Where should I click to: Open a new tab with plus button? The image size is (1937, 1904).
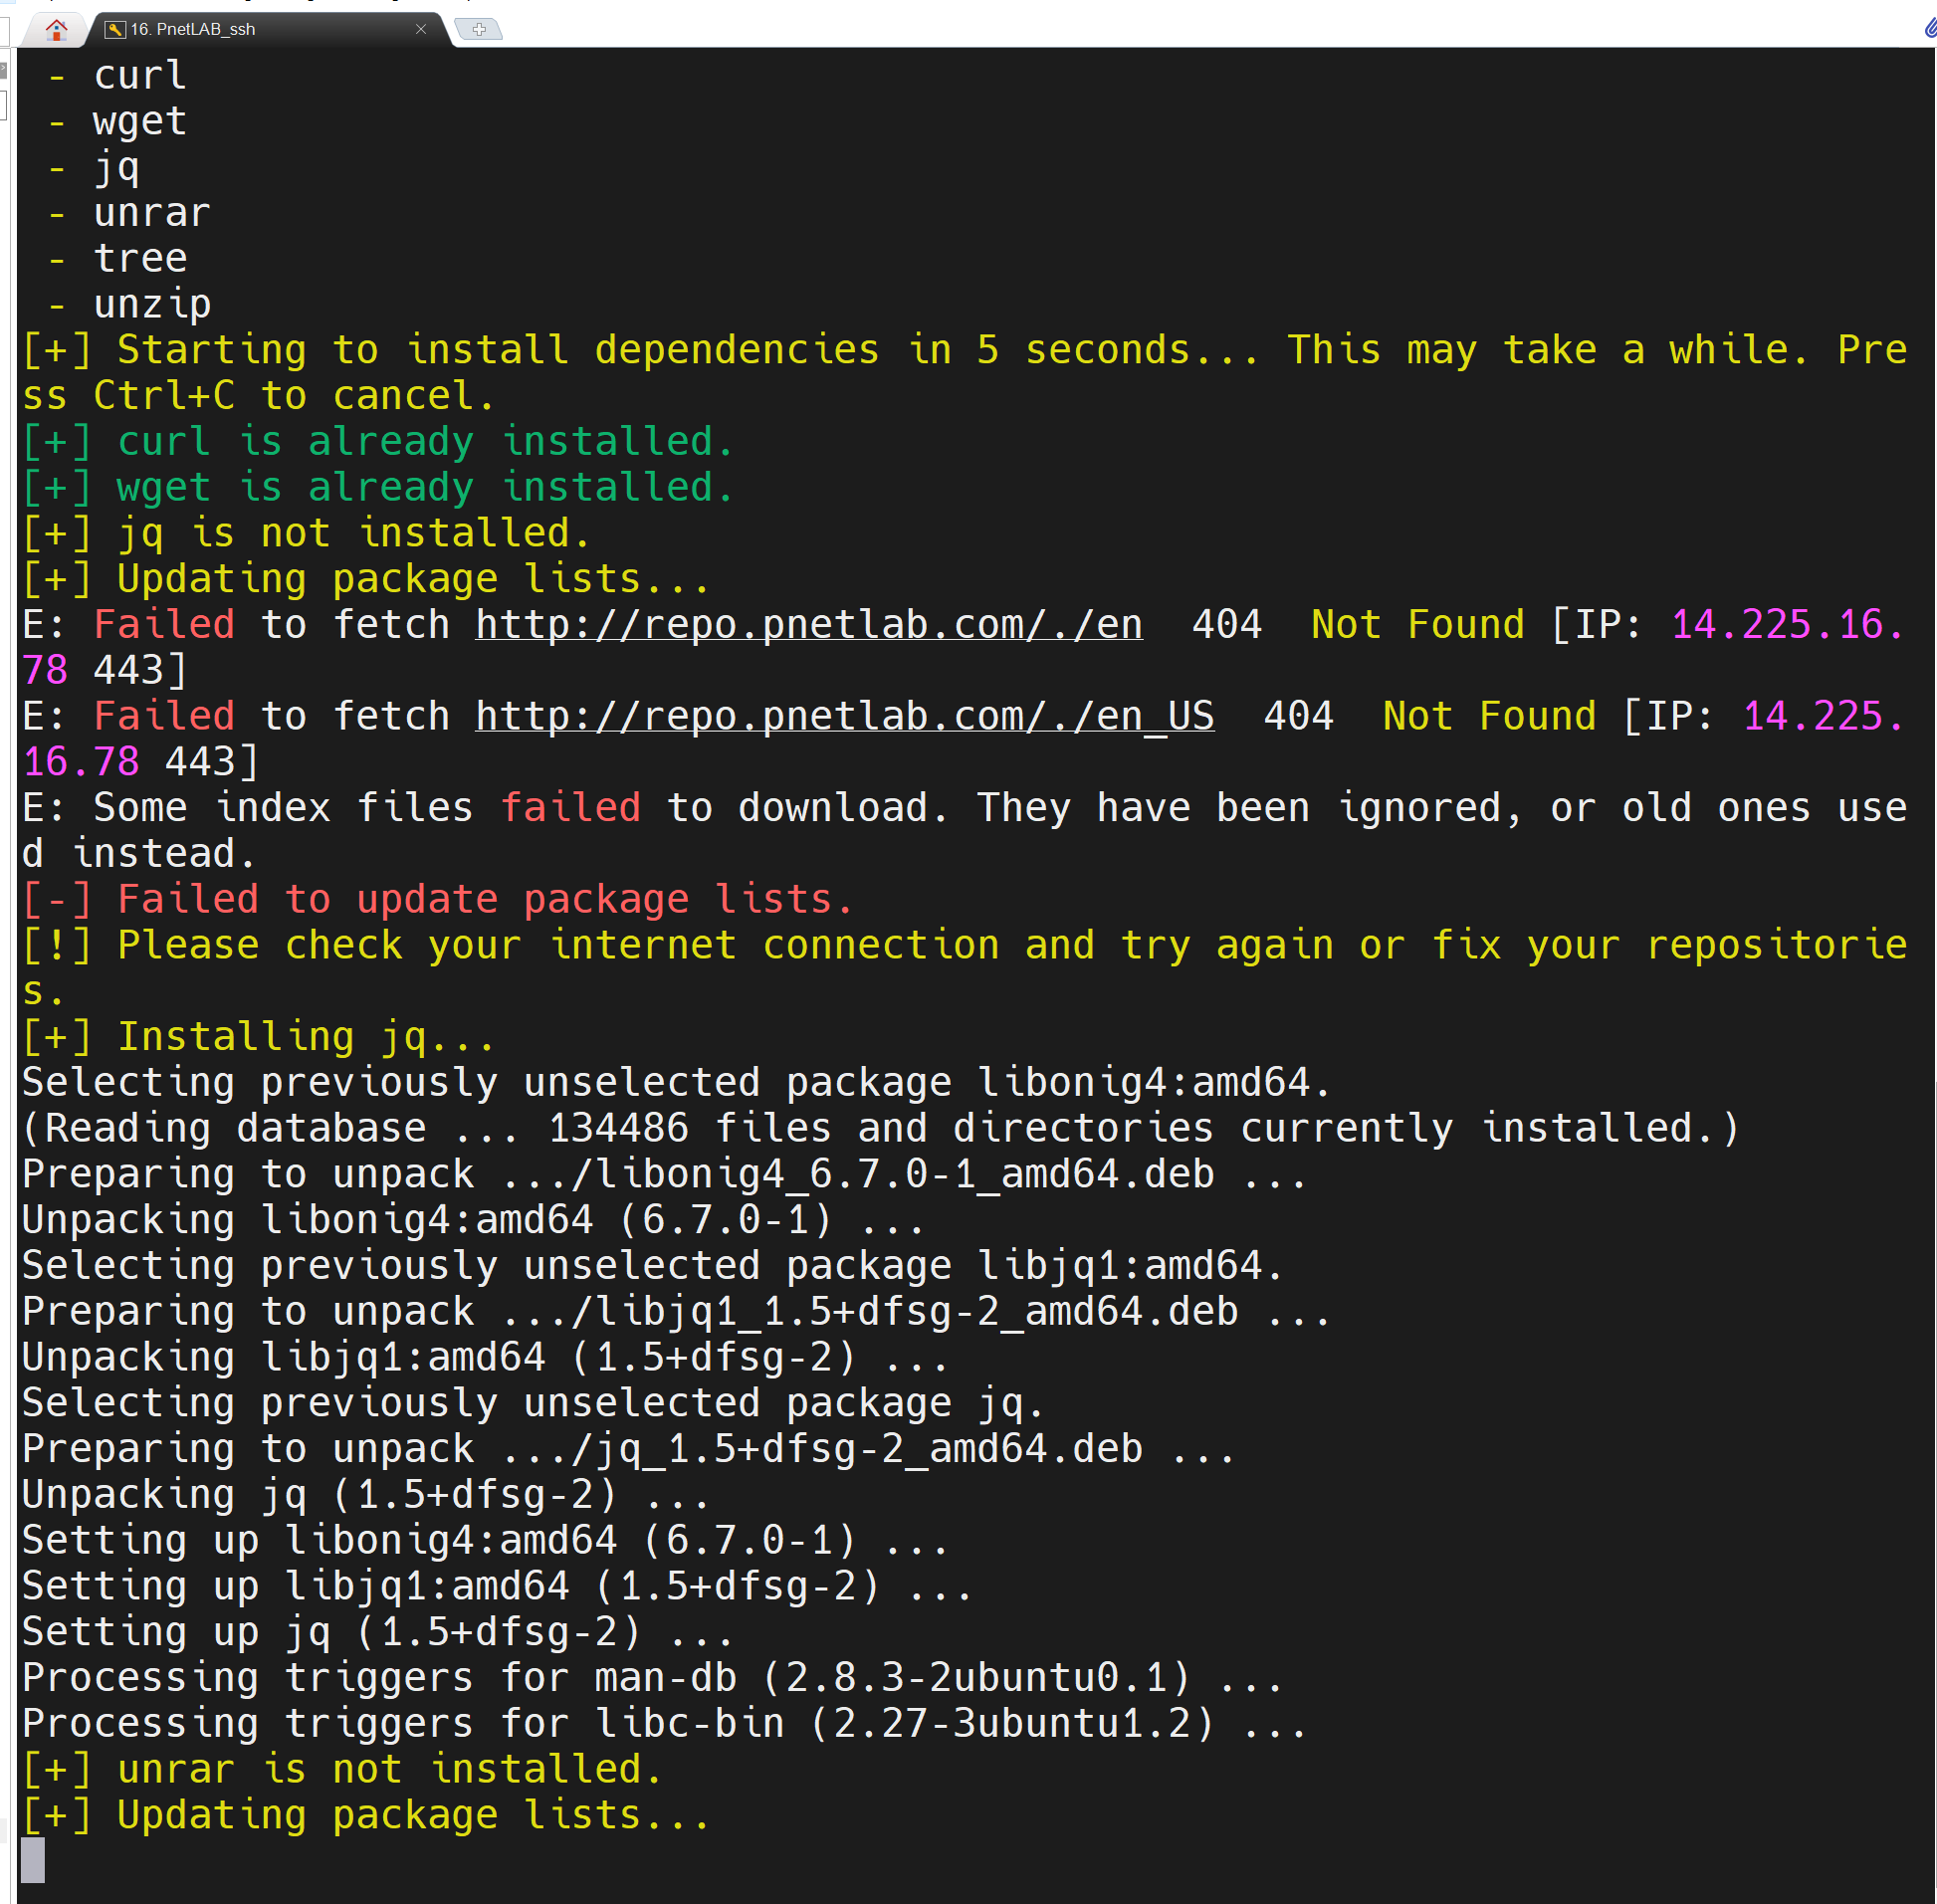[479, 29]
